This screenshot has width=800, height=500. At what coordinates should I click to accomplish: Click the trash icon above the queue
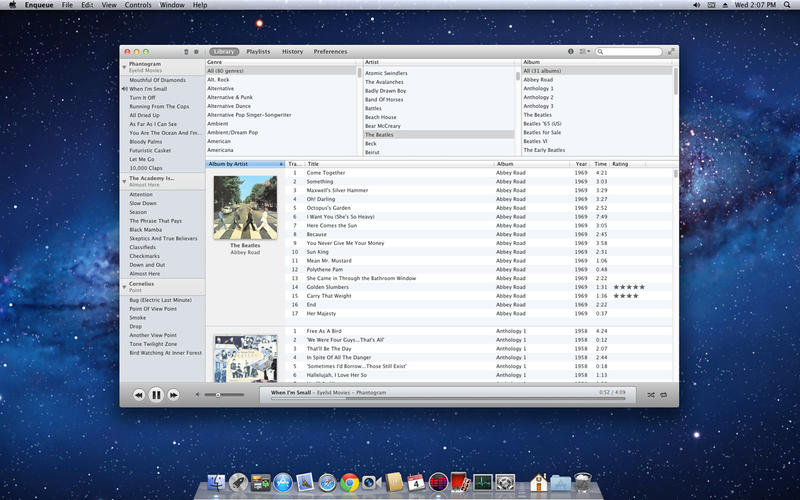coord(186,51)
